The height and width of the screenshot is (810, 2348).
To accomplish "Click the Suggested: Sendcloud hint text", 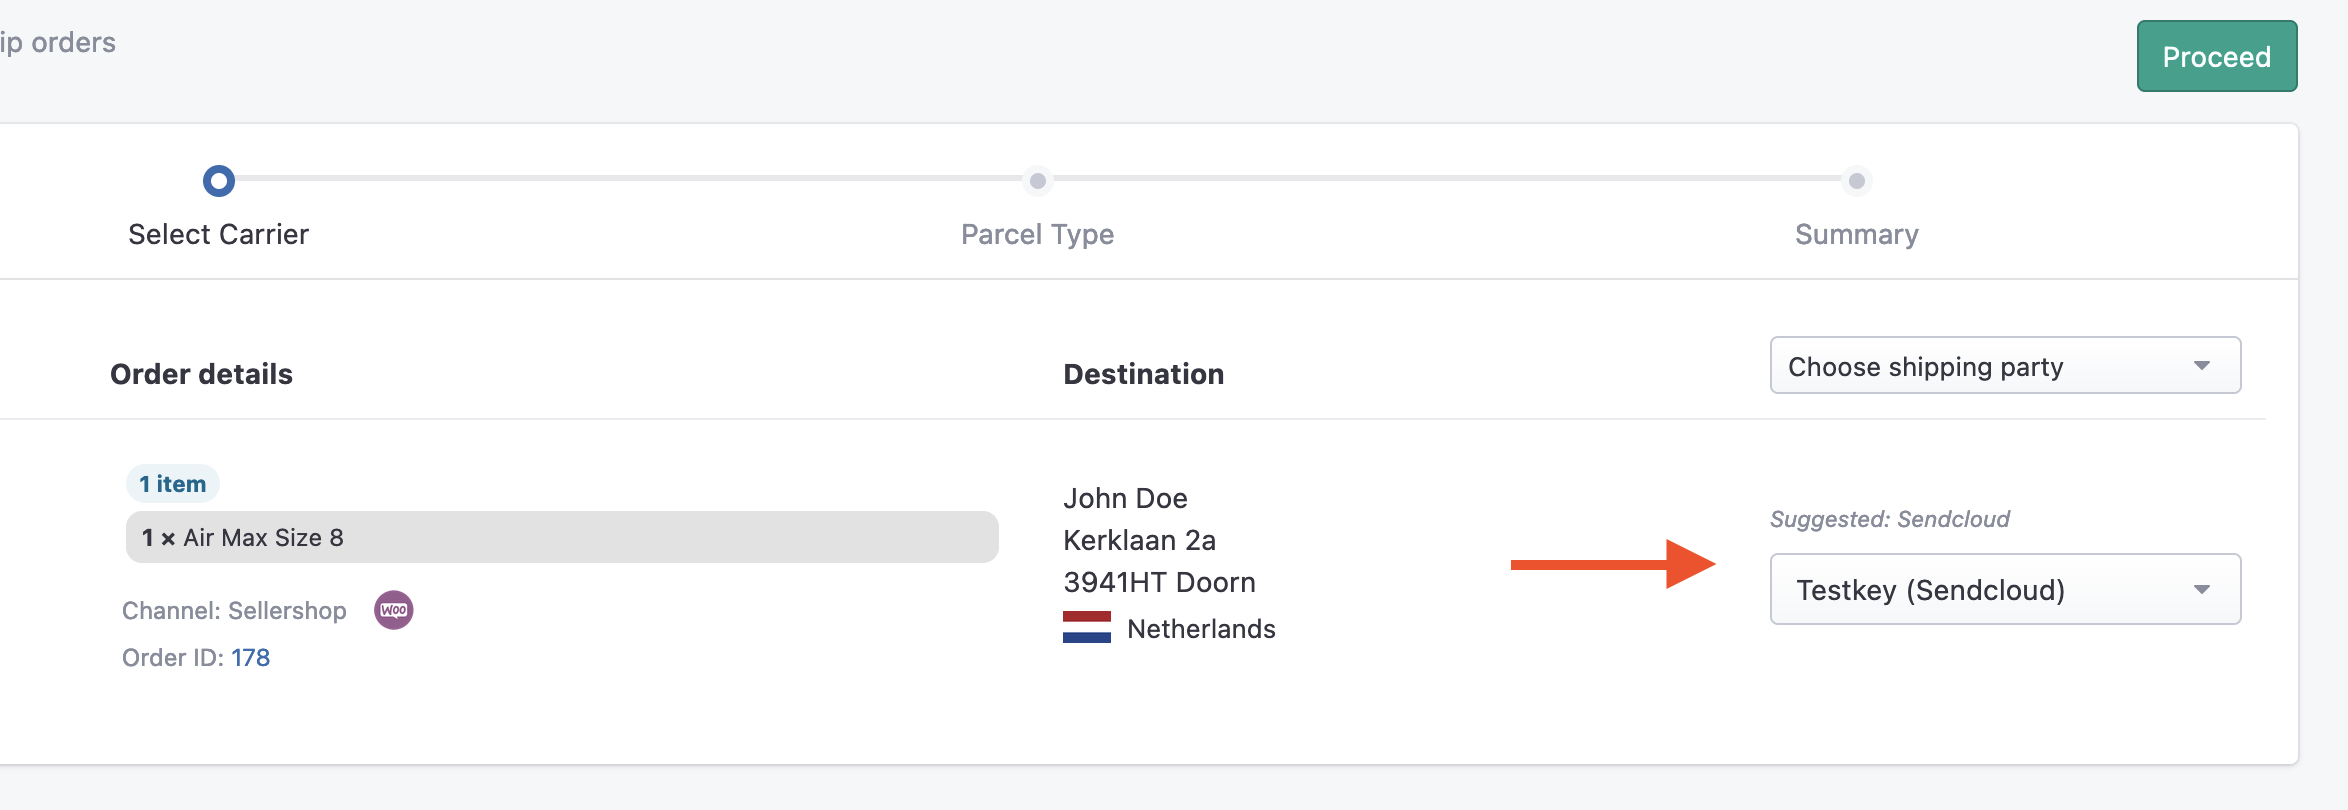I will [x=1890, y=519].
